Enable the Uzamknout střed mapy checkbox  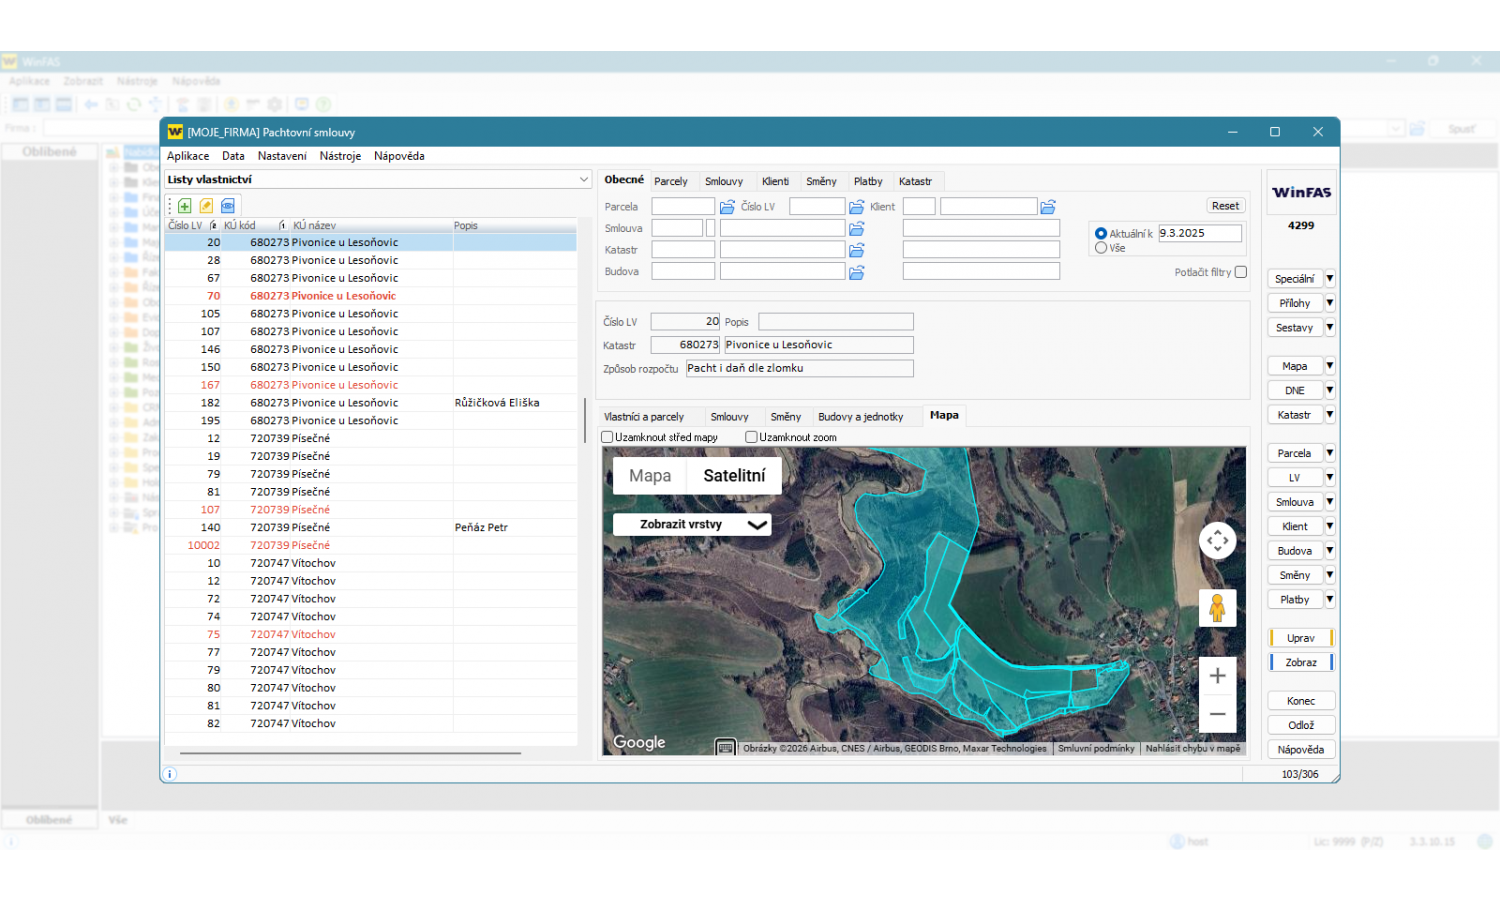(607, 437)
